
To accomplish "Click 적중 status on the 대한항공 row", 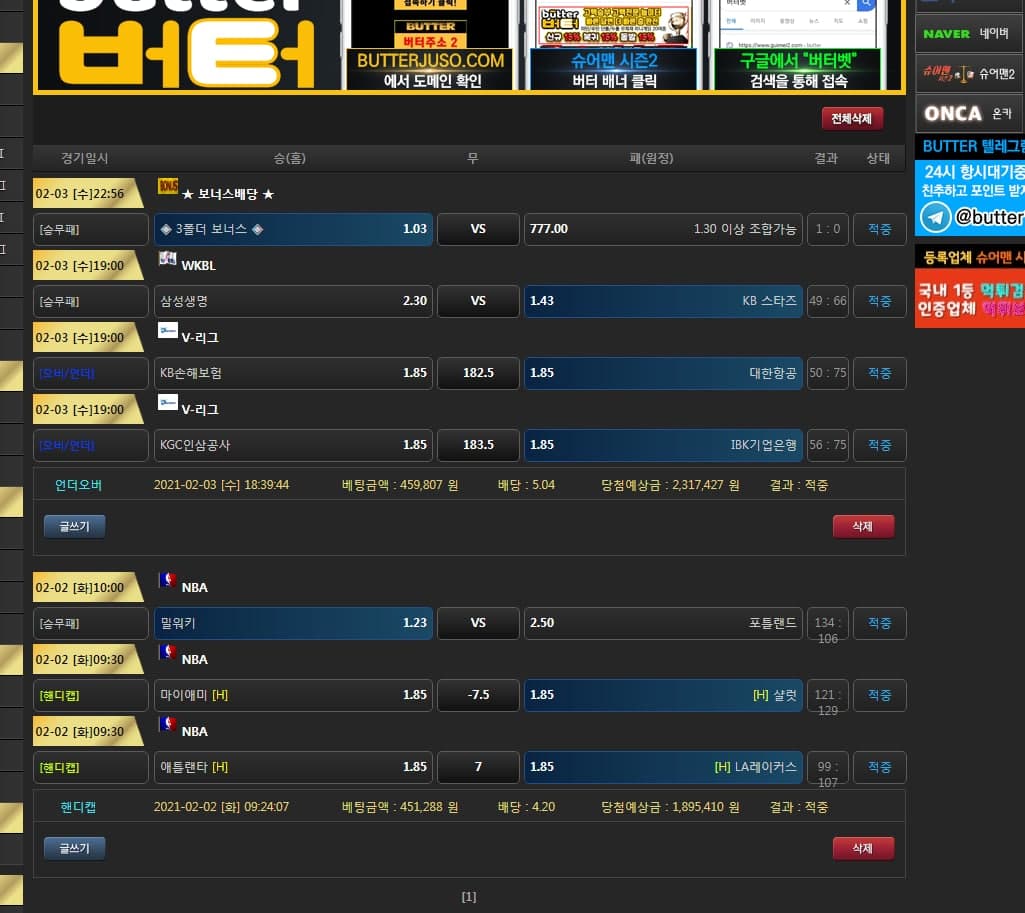I will tap(879, 373).
